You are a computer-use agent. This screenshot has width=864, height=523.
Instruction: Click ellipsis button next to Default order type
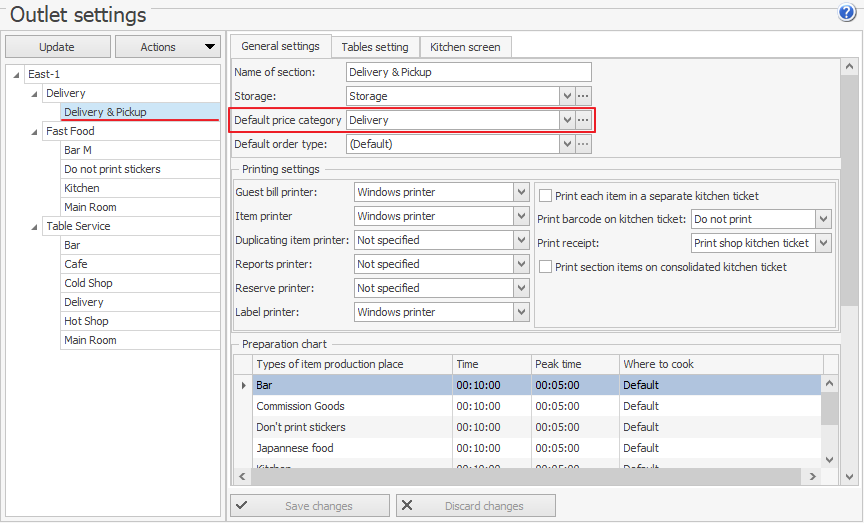583,144
